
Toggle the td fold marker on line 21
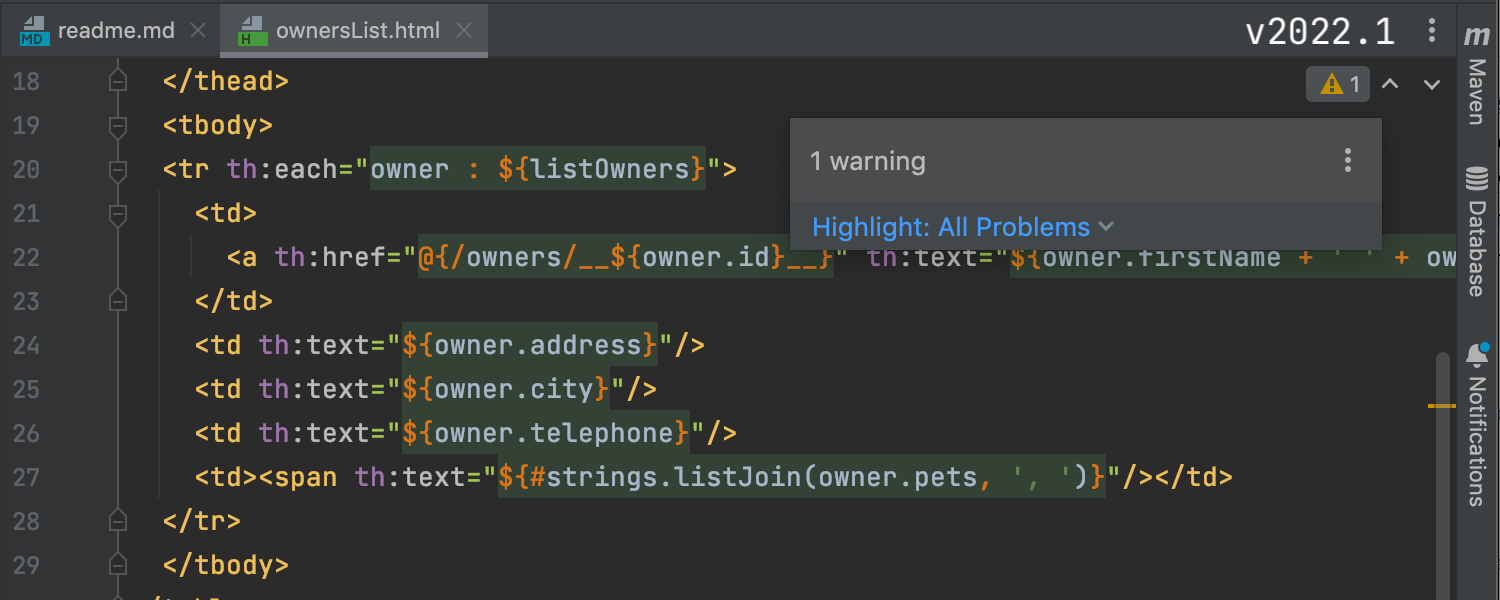point(118,214)
